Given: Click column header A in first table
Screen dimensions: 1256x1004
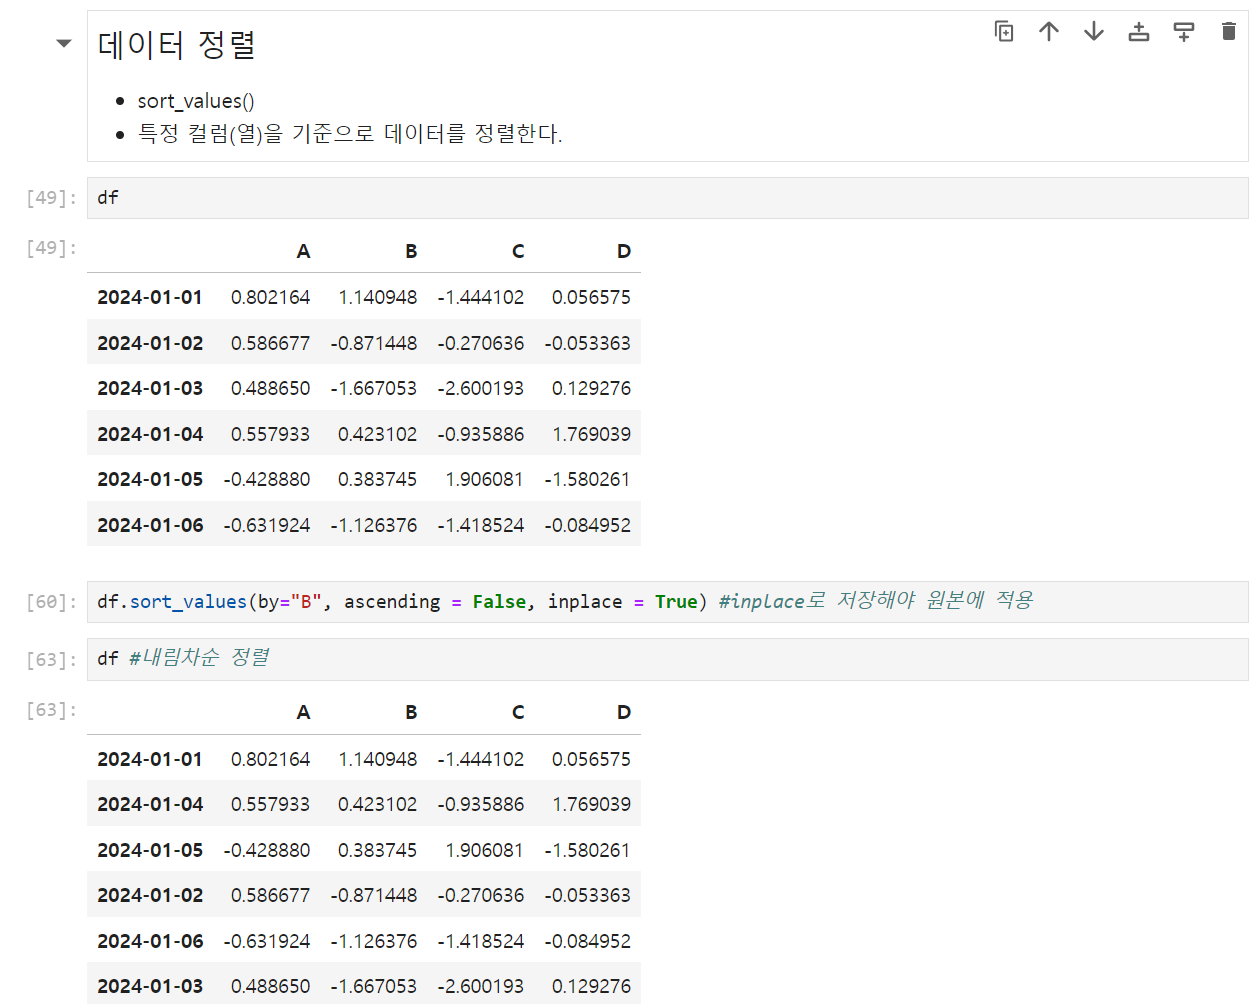Looking at the screenshot, I should click(x=303, y=251).
